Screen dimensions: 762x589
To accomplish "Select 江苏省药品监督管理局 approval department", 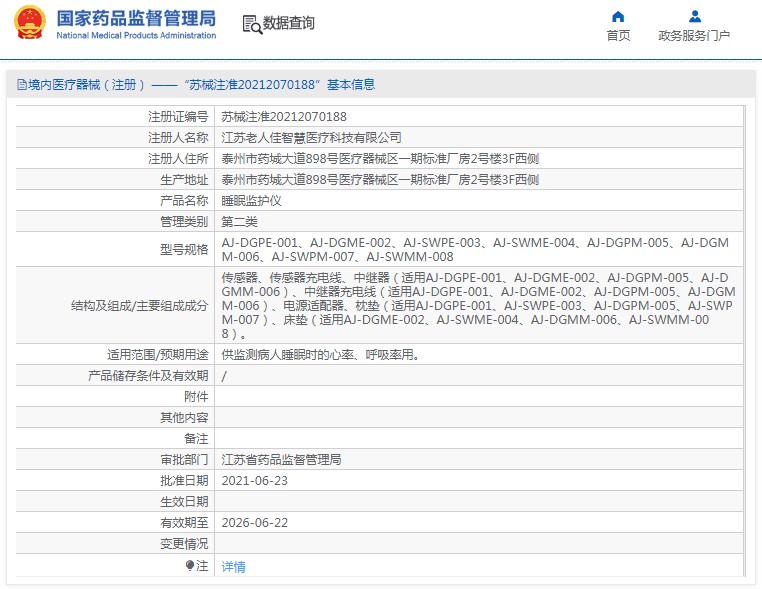I will [x=281, y=460].
